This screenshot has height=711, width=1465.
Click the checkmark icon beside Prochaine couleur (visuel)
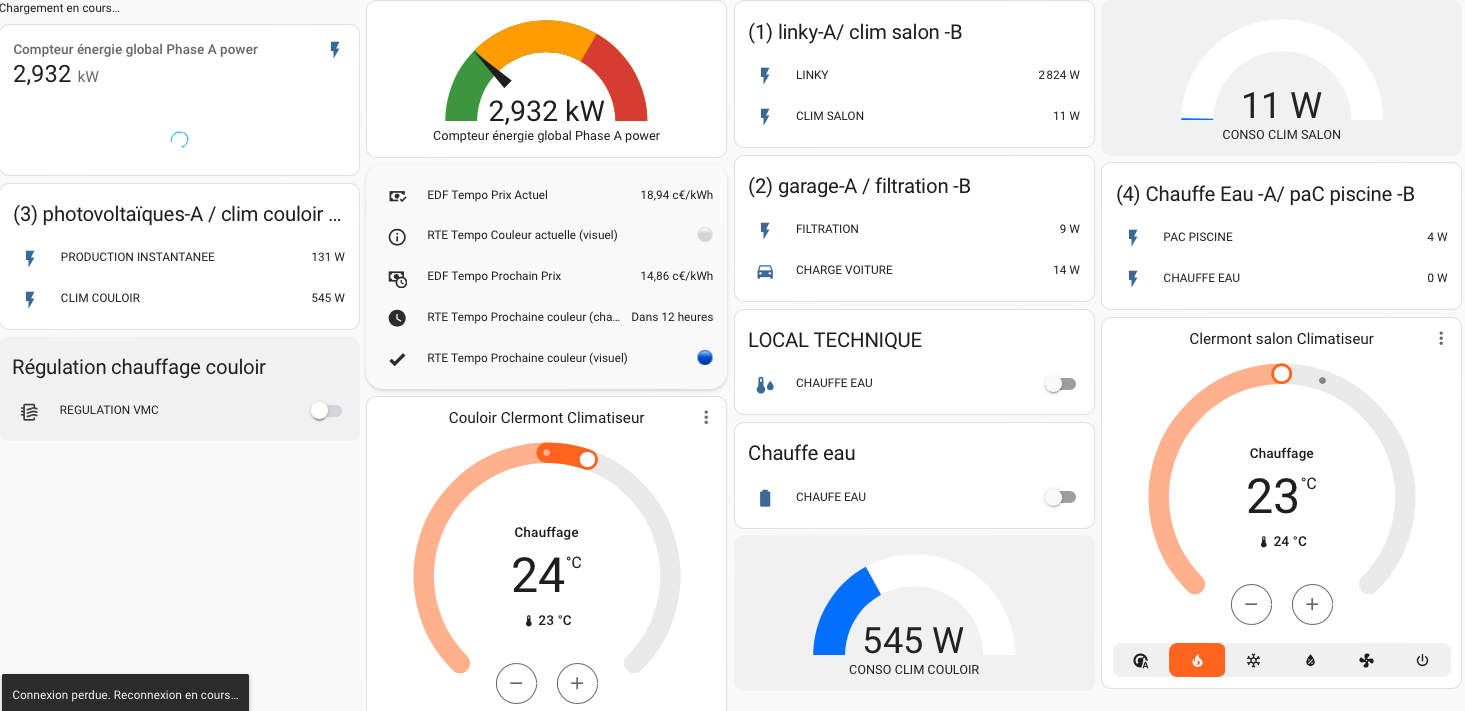pyautogui.click(x=397, y=359)
